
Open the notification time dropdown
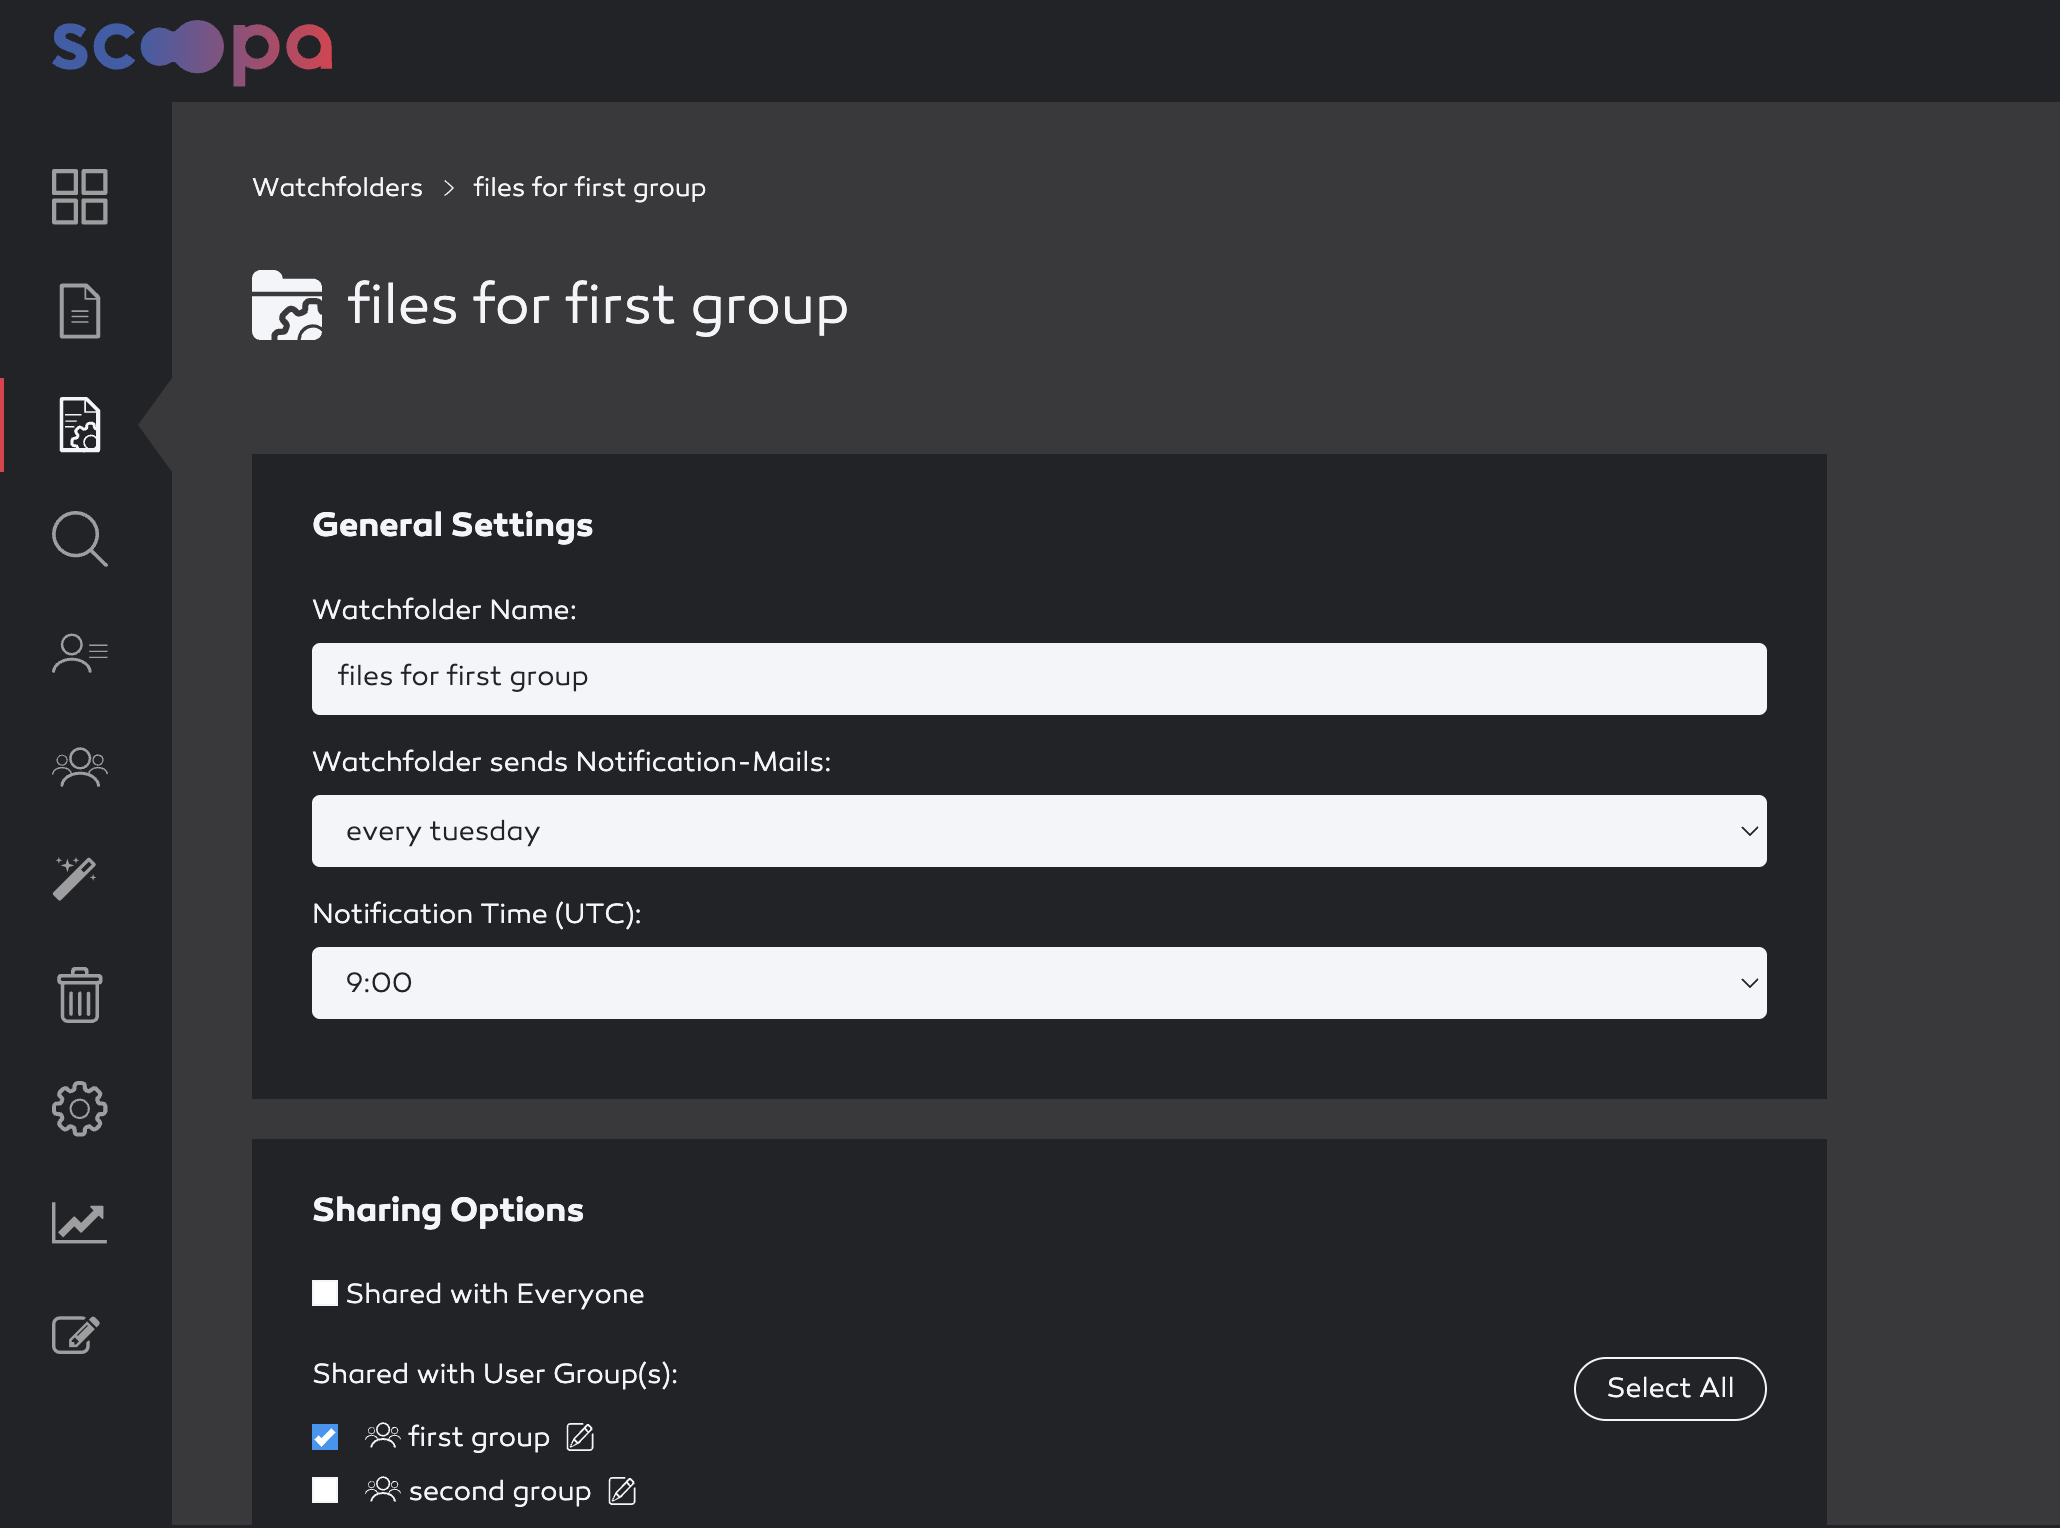tap(1040, 982)
